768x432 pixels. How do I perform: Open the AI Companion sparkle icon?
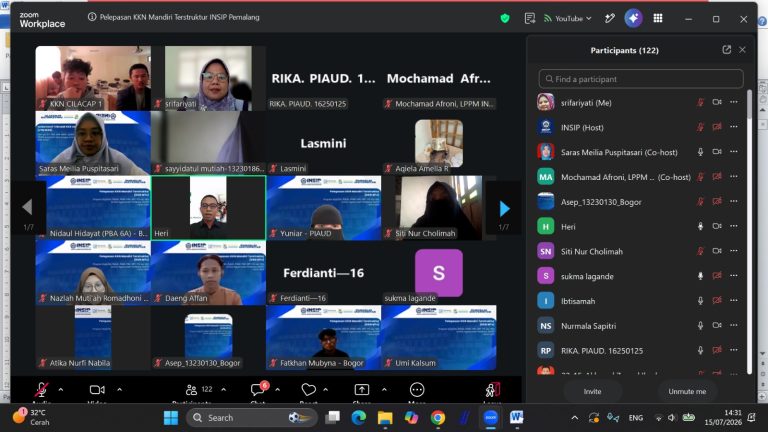633,19
